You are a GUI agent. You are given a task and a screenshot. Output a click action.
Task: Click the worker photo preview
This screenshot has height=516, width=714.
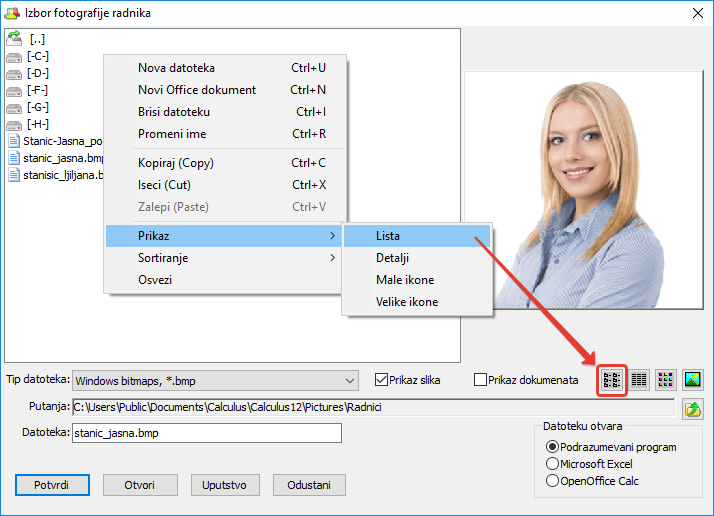(583, 189)
